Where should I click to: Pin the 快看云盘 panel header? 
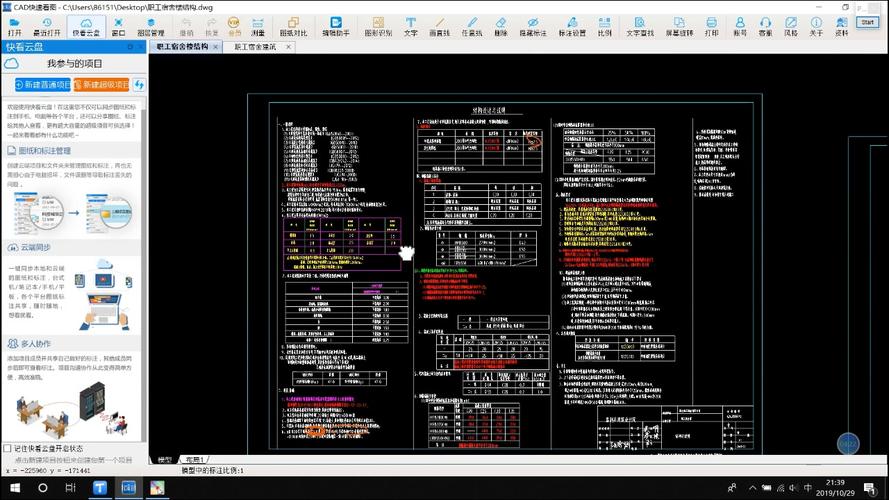click(x=130, y=46)
